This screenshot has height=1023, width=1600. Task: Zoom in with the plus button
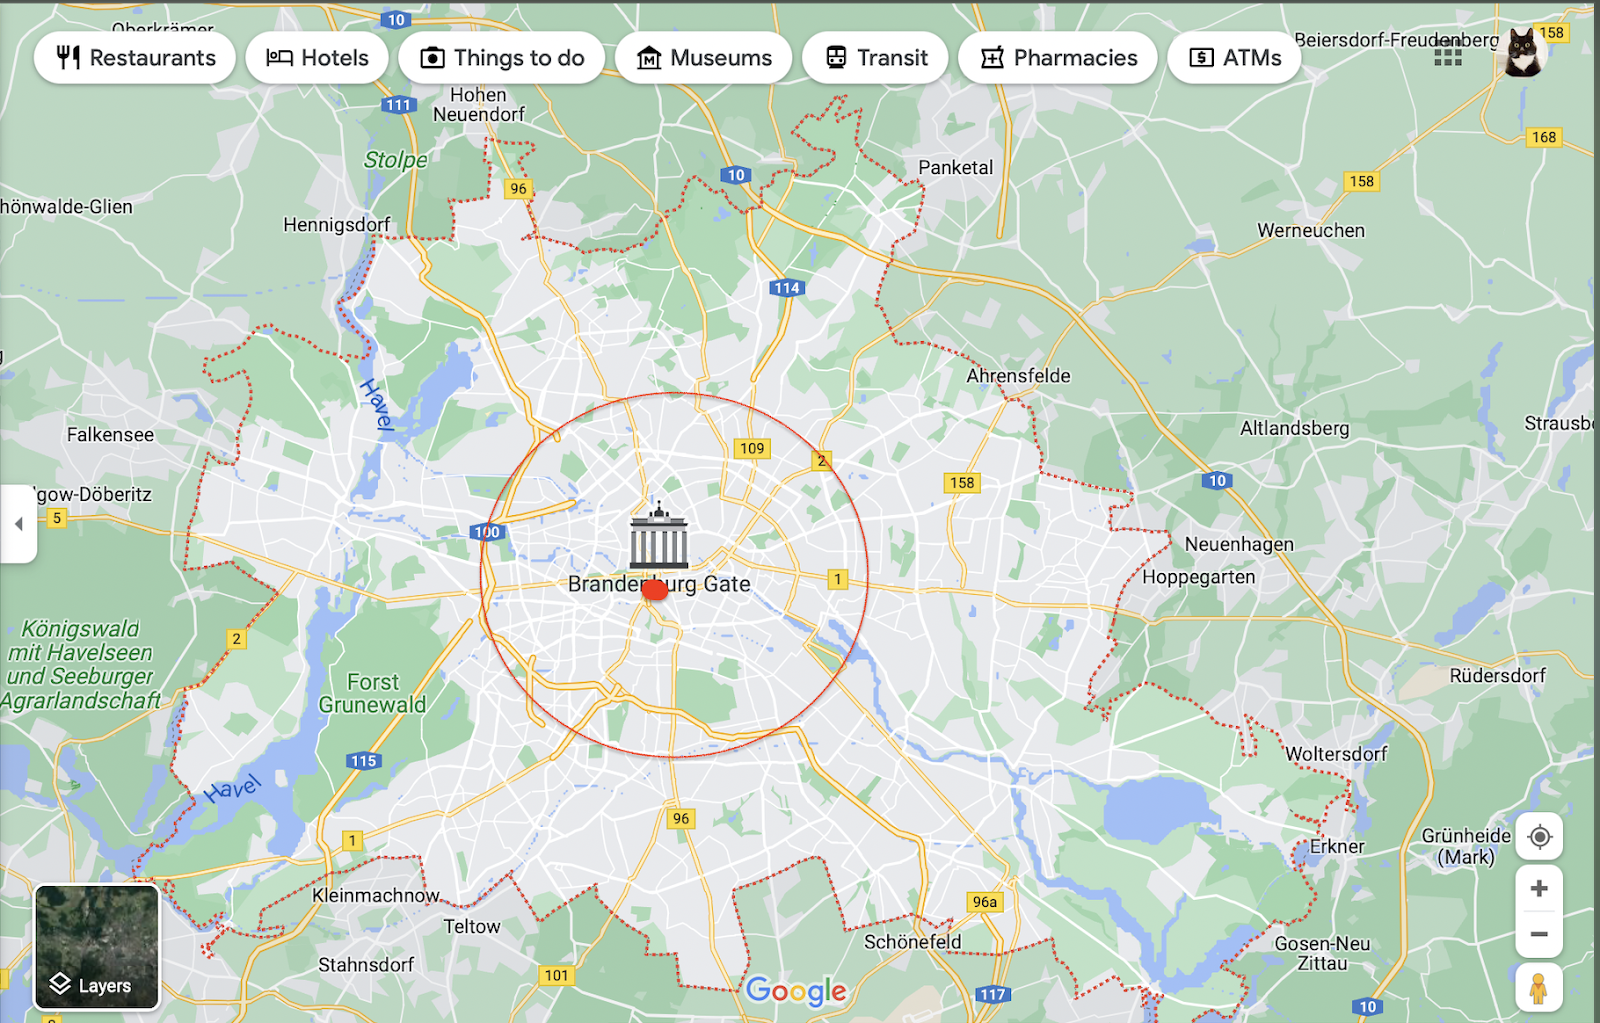coord(1540,888)
